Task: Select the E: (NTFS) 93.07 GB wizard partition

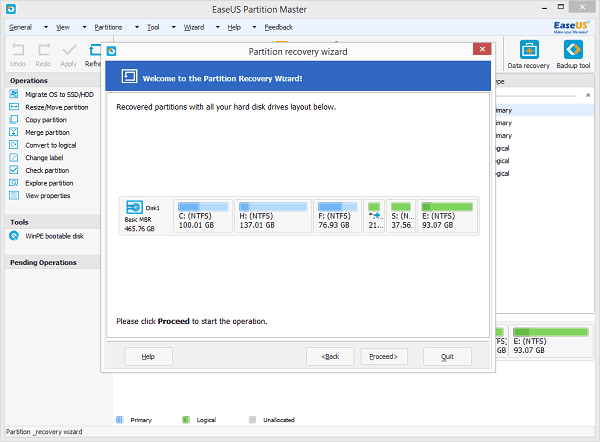Action: pos(447,216)
